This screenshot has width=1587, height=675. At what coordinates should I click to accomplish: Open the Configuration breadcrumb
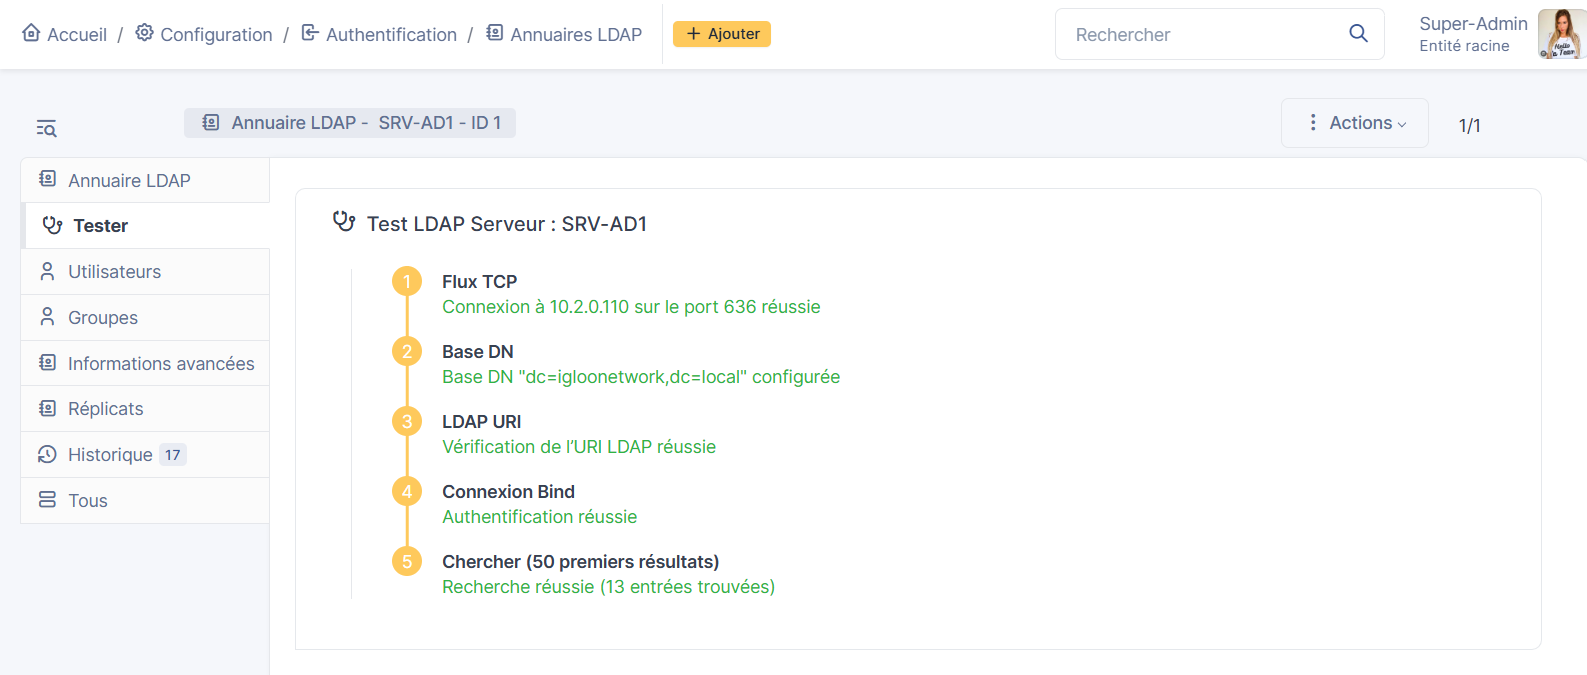[204, 34]
